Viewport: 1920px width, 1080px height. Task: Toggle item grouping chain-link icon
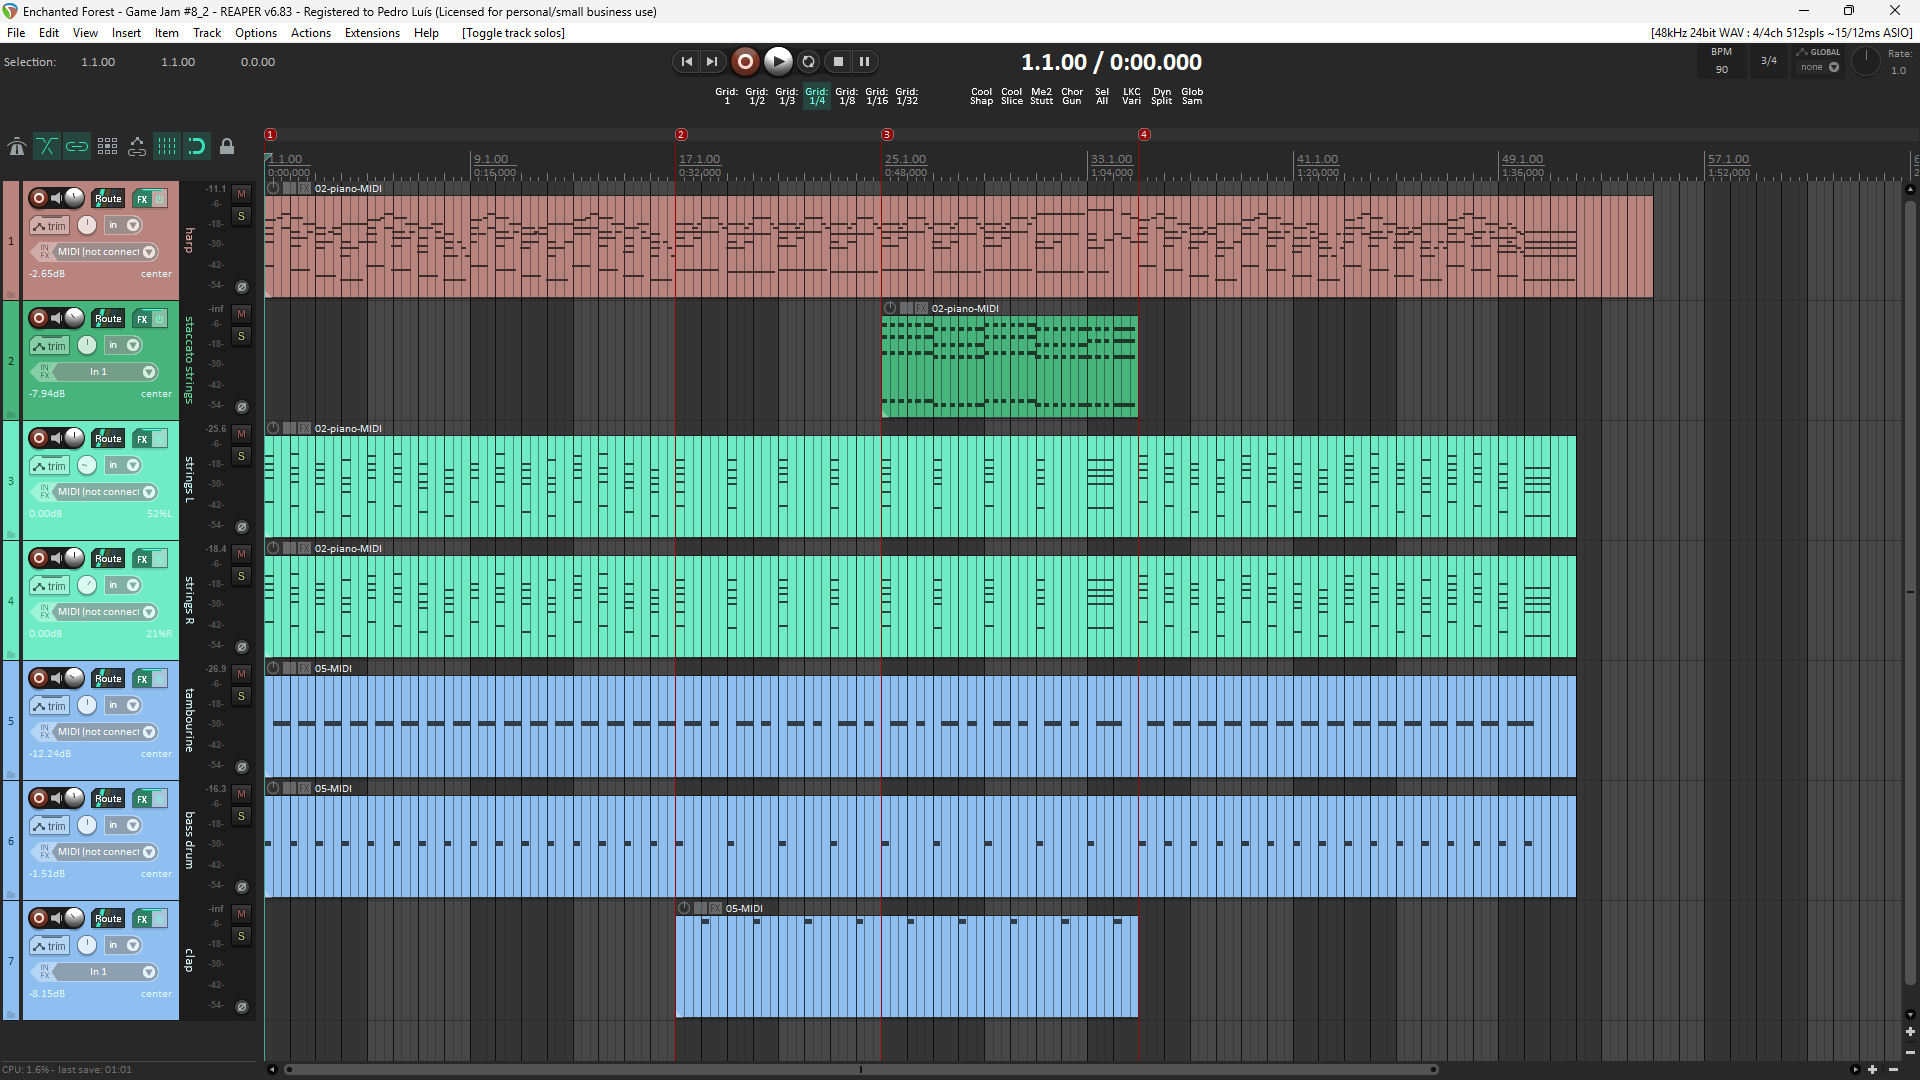pyautogui.click(x=77, y=147)
